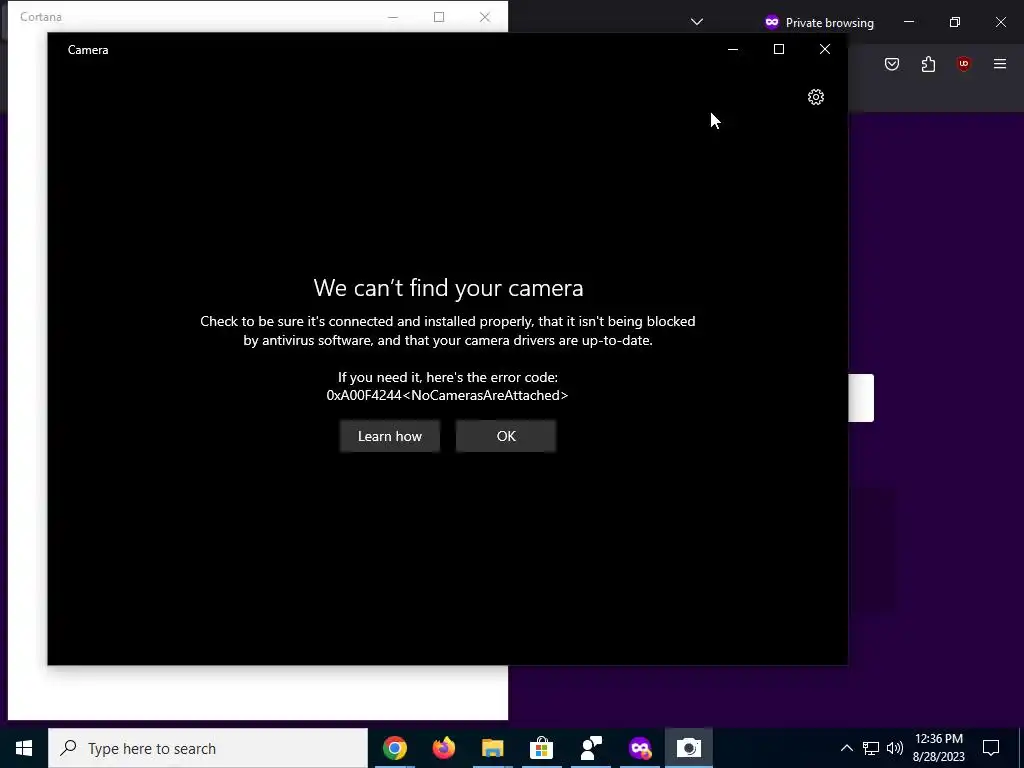Open Microsoft Store from taskbar
This screenshot has height=768, width=1024.
tap(542, 748)
